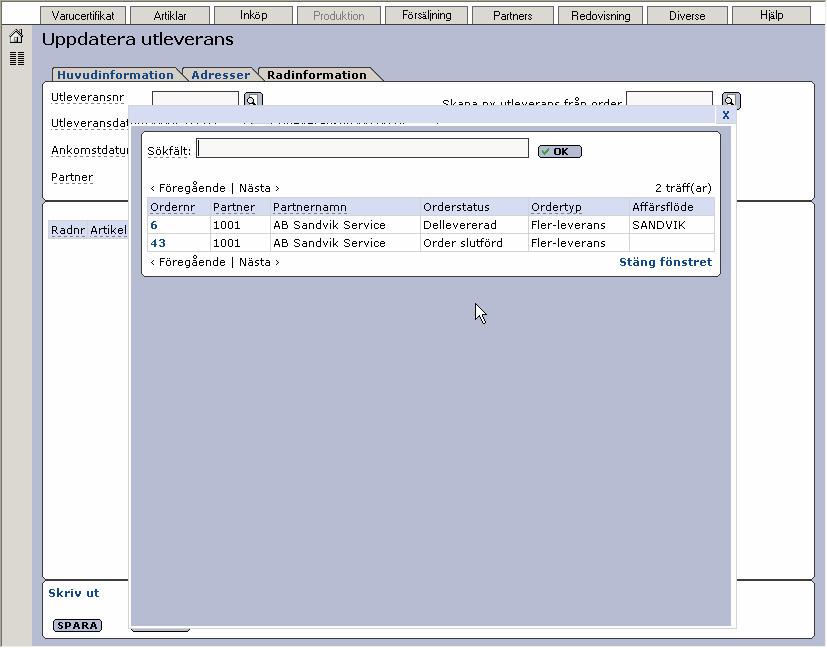Save with the SPARA button
Image resolution: width=827 pixels, height=648 pixels.
(x=78, y=625)
